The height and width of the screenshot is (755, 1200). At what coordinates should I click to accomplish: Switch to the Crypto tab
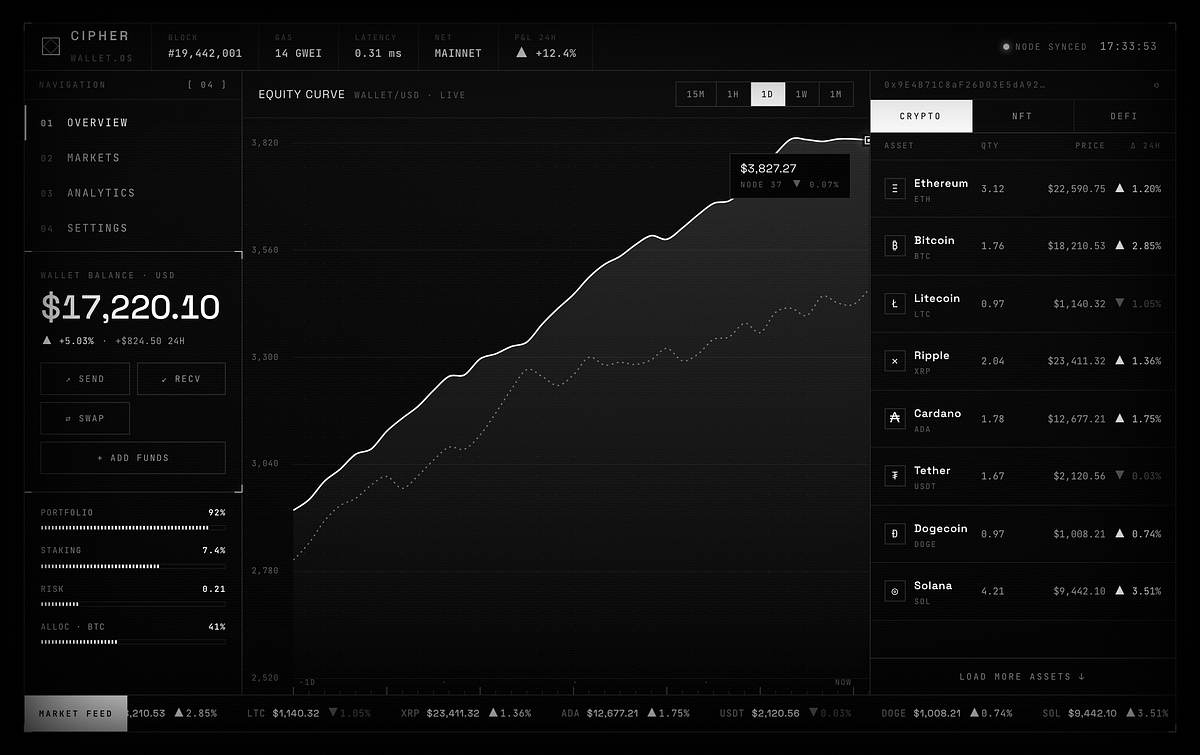pyautogui.click(x=921, y=116)
